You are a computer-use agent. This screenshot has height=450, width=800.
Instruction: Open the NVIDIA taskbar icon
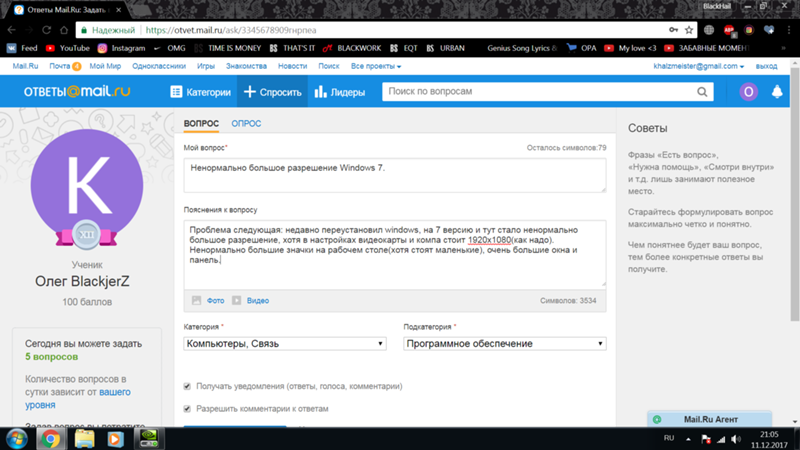pos(148,439)
